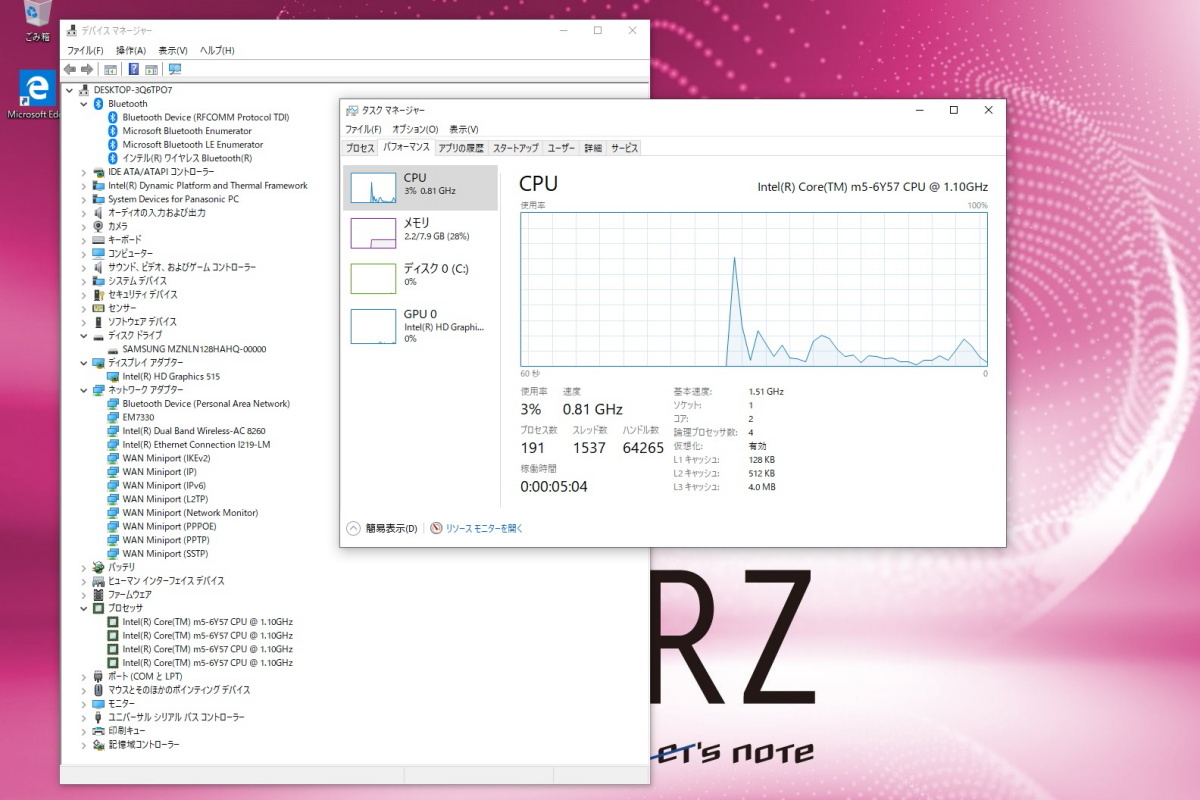Switch to アプリの履歴 tab
The width and height of the screenshot is (1200, 800).
(x=461, y=148)
